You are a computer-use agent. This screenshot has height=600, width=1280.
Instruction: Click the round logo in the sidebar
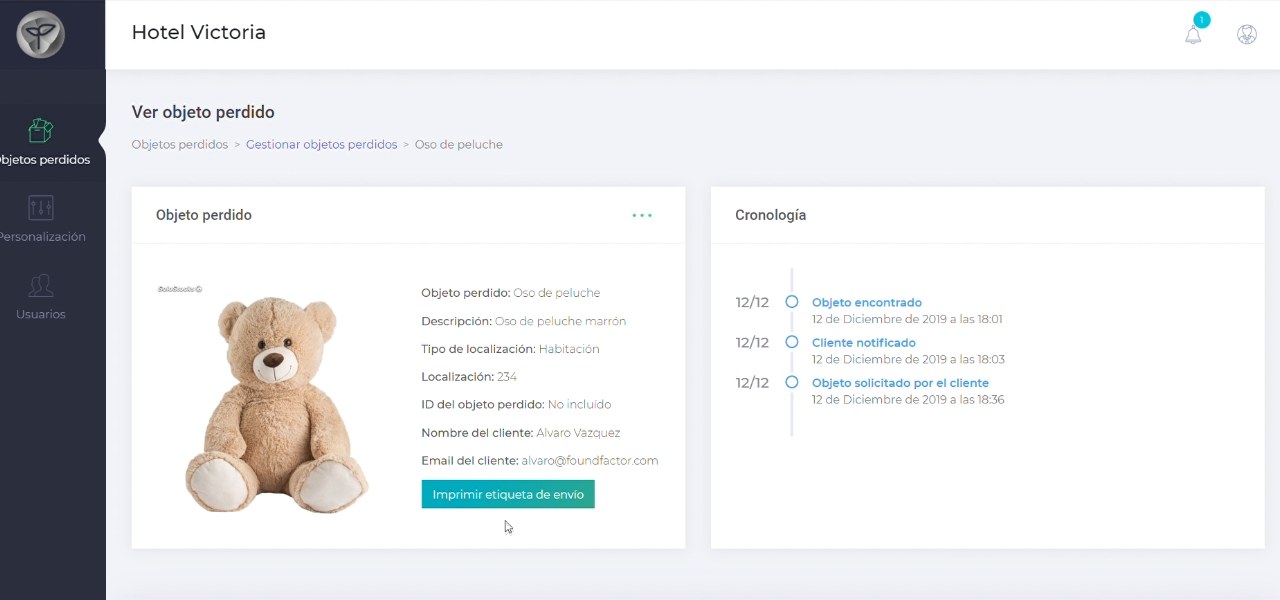[x=41, y=34]
